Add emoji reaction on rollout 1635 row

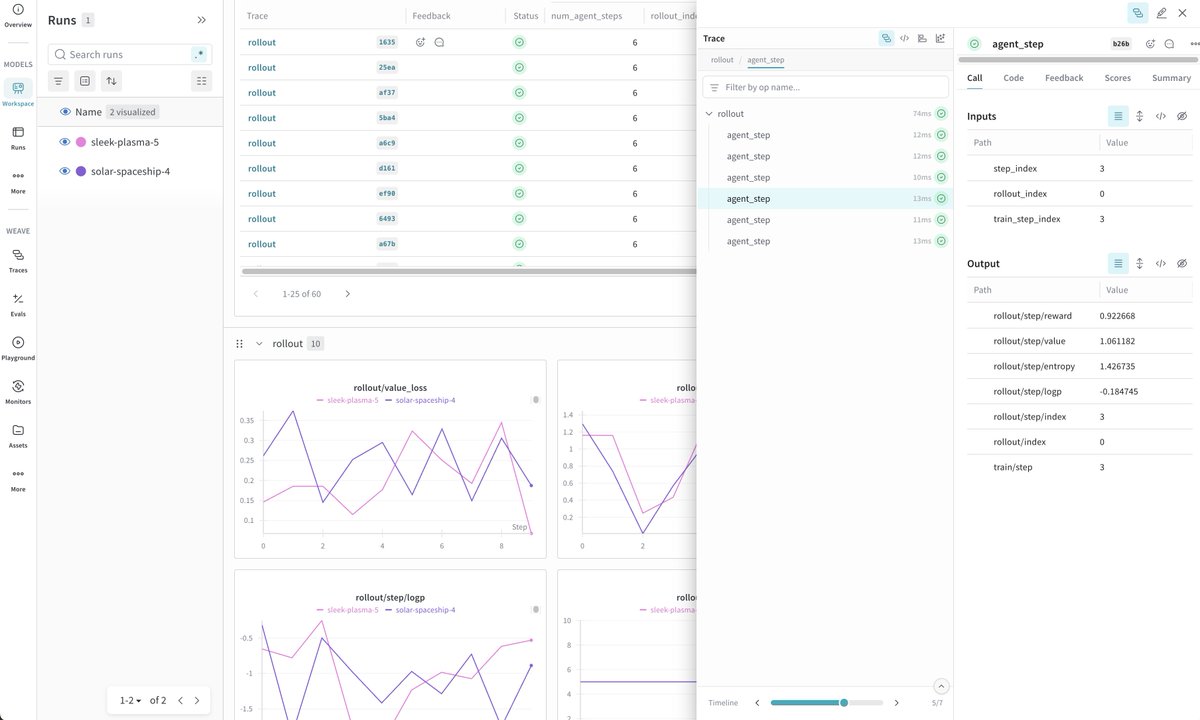coord(421,42)
